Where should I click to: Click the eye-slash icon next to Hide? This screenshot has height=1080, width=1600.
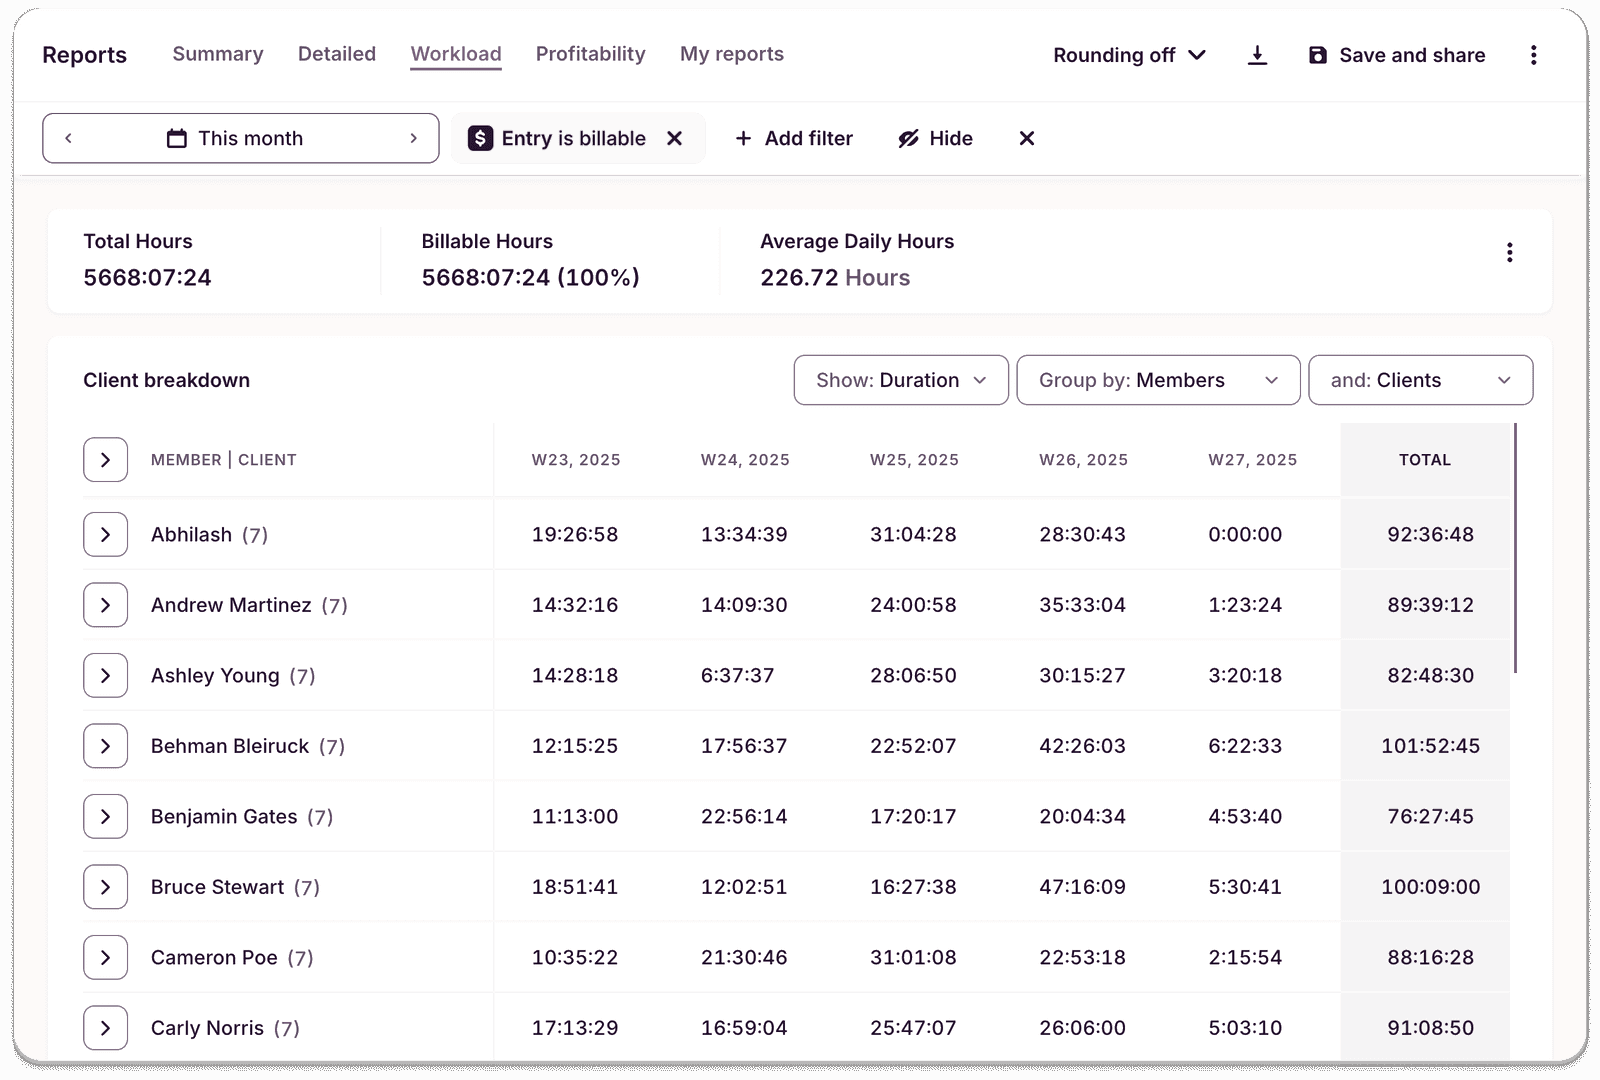click(908, 138)
